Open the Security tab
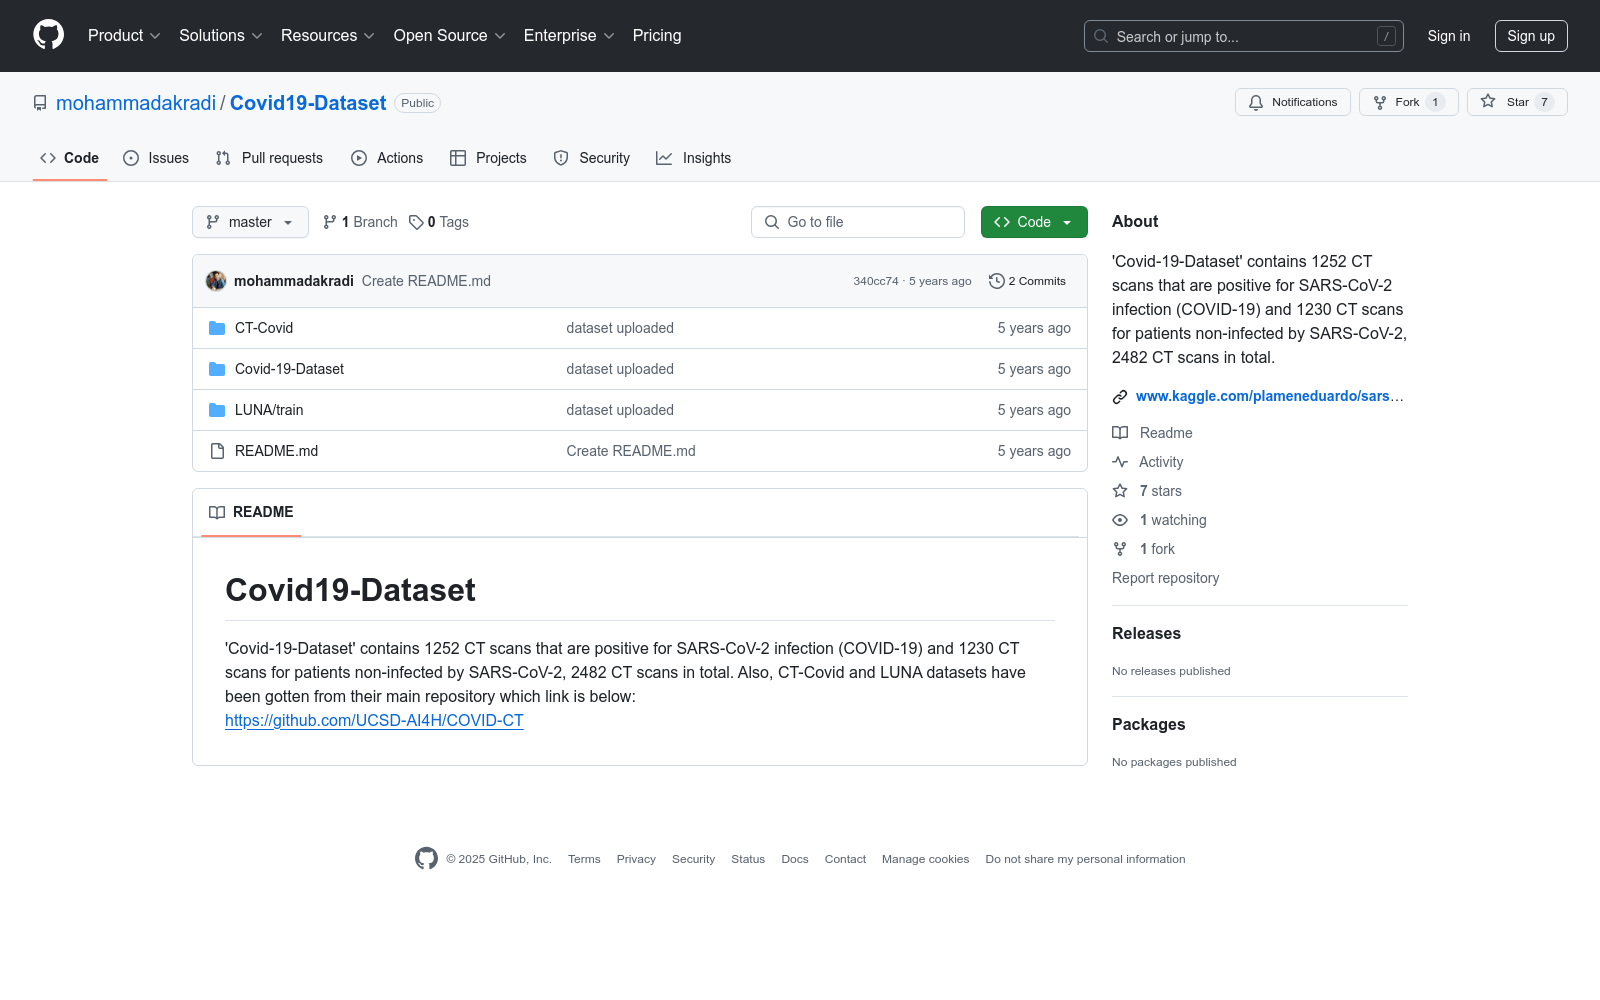The image size is (1600, 1000). 592,158
